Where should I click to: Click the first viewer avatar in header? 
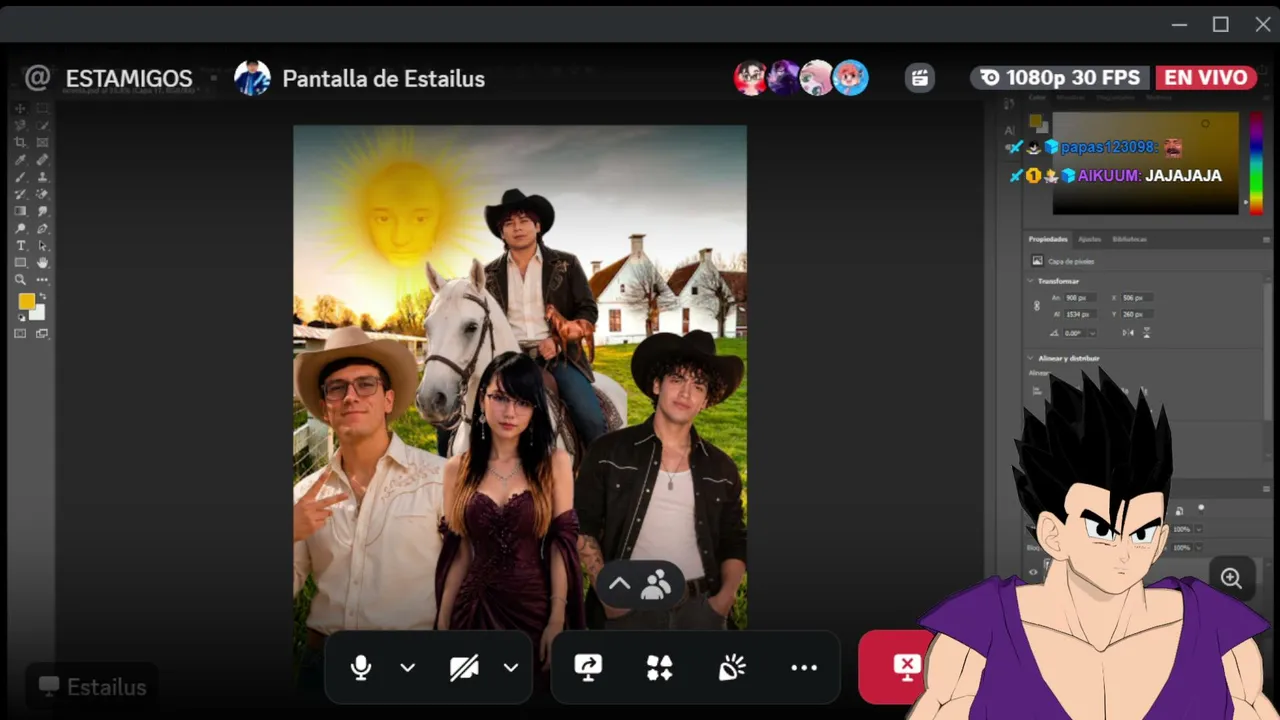click(751, 78)
